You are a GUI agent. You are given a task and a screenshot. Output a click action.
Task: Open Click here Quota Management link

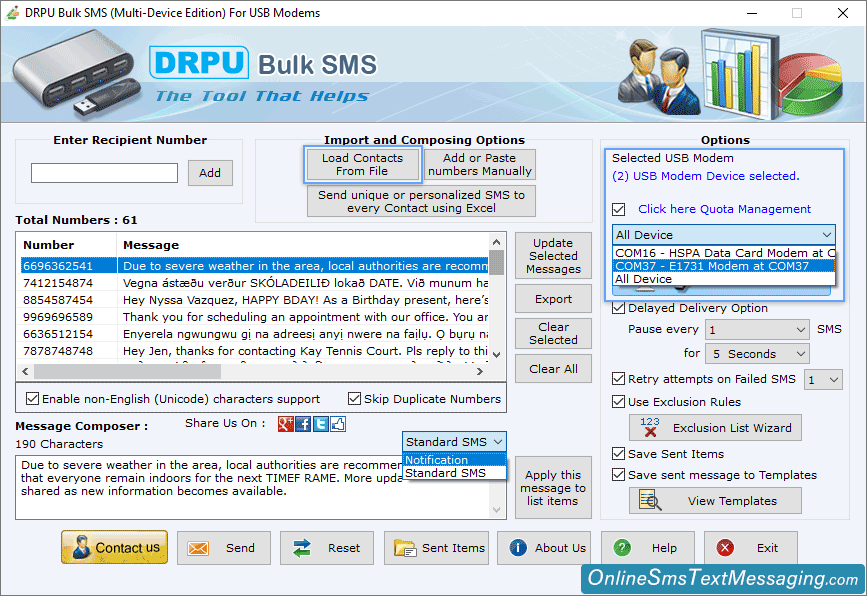click(724, 209)
